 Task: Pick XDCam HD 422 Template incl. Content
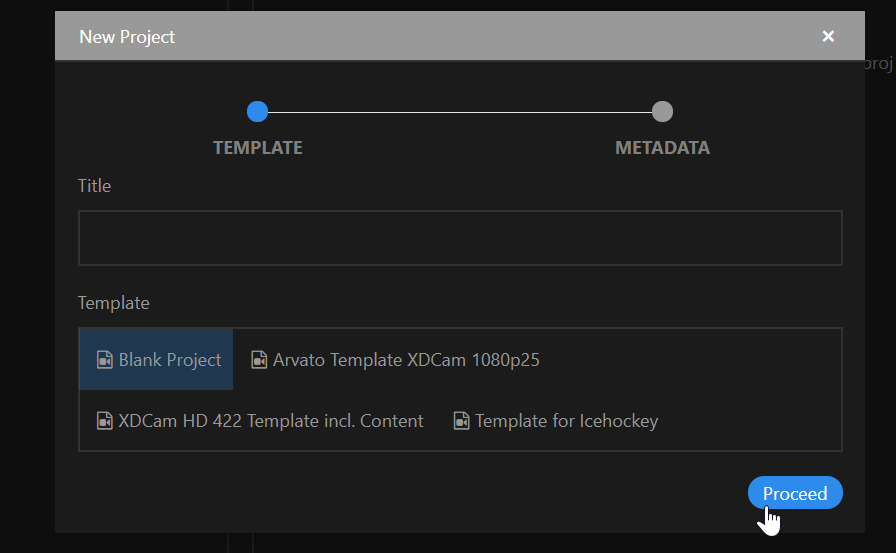[260, 421]
